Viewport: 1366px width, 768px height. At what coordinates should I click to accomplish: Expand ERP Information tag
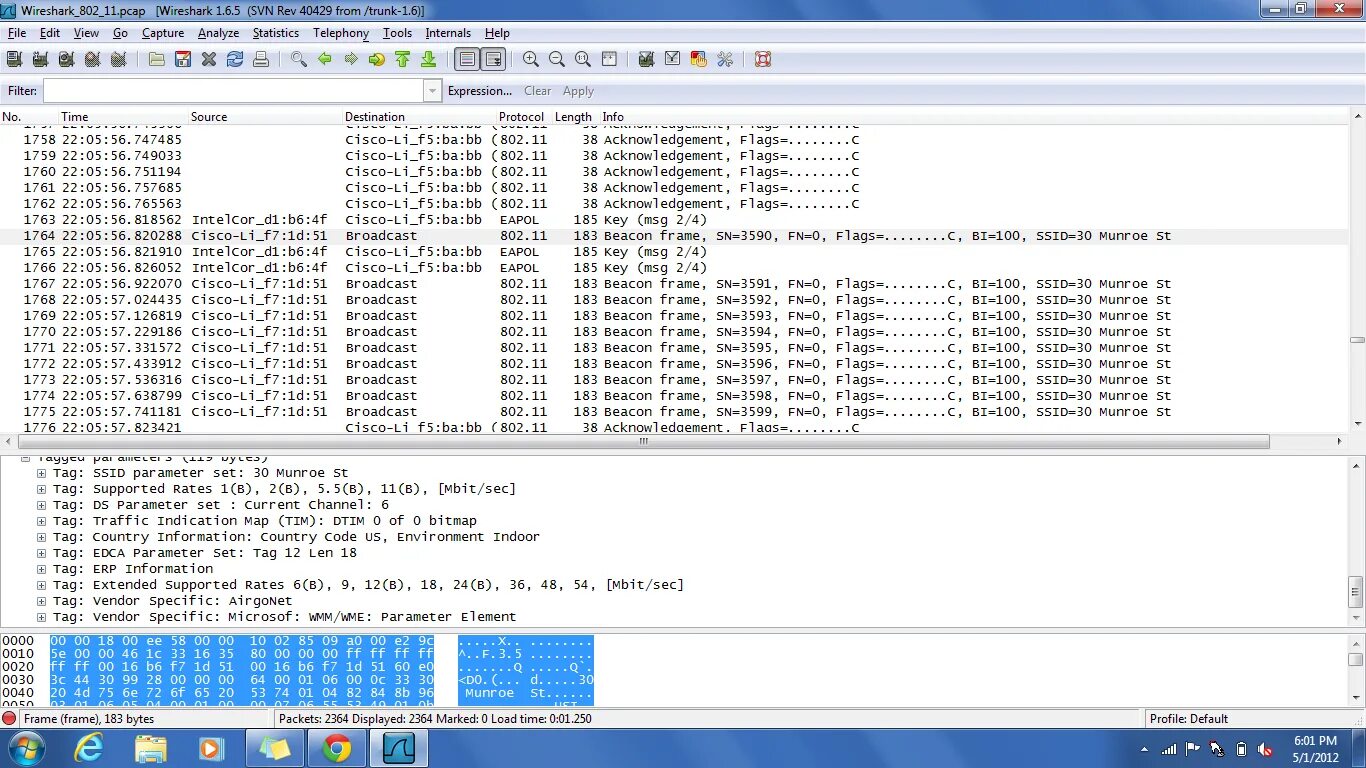coord(42,569)
